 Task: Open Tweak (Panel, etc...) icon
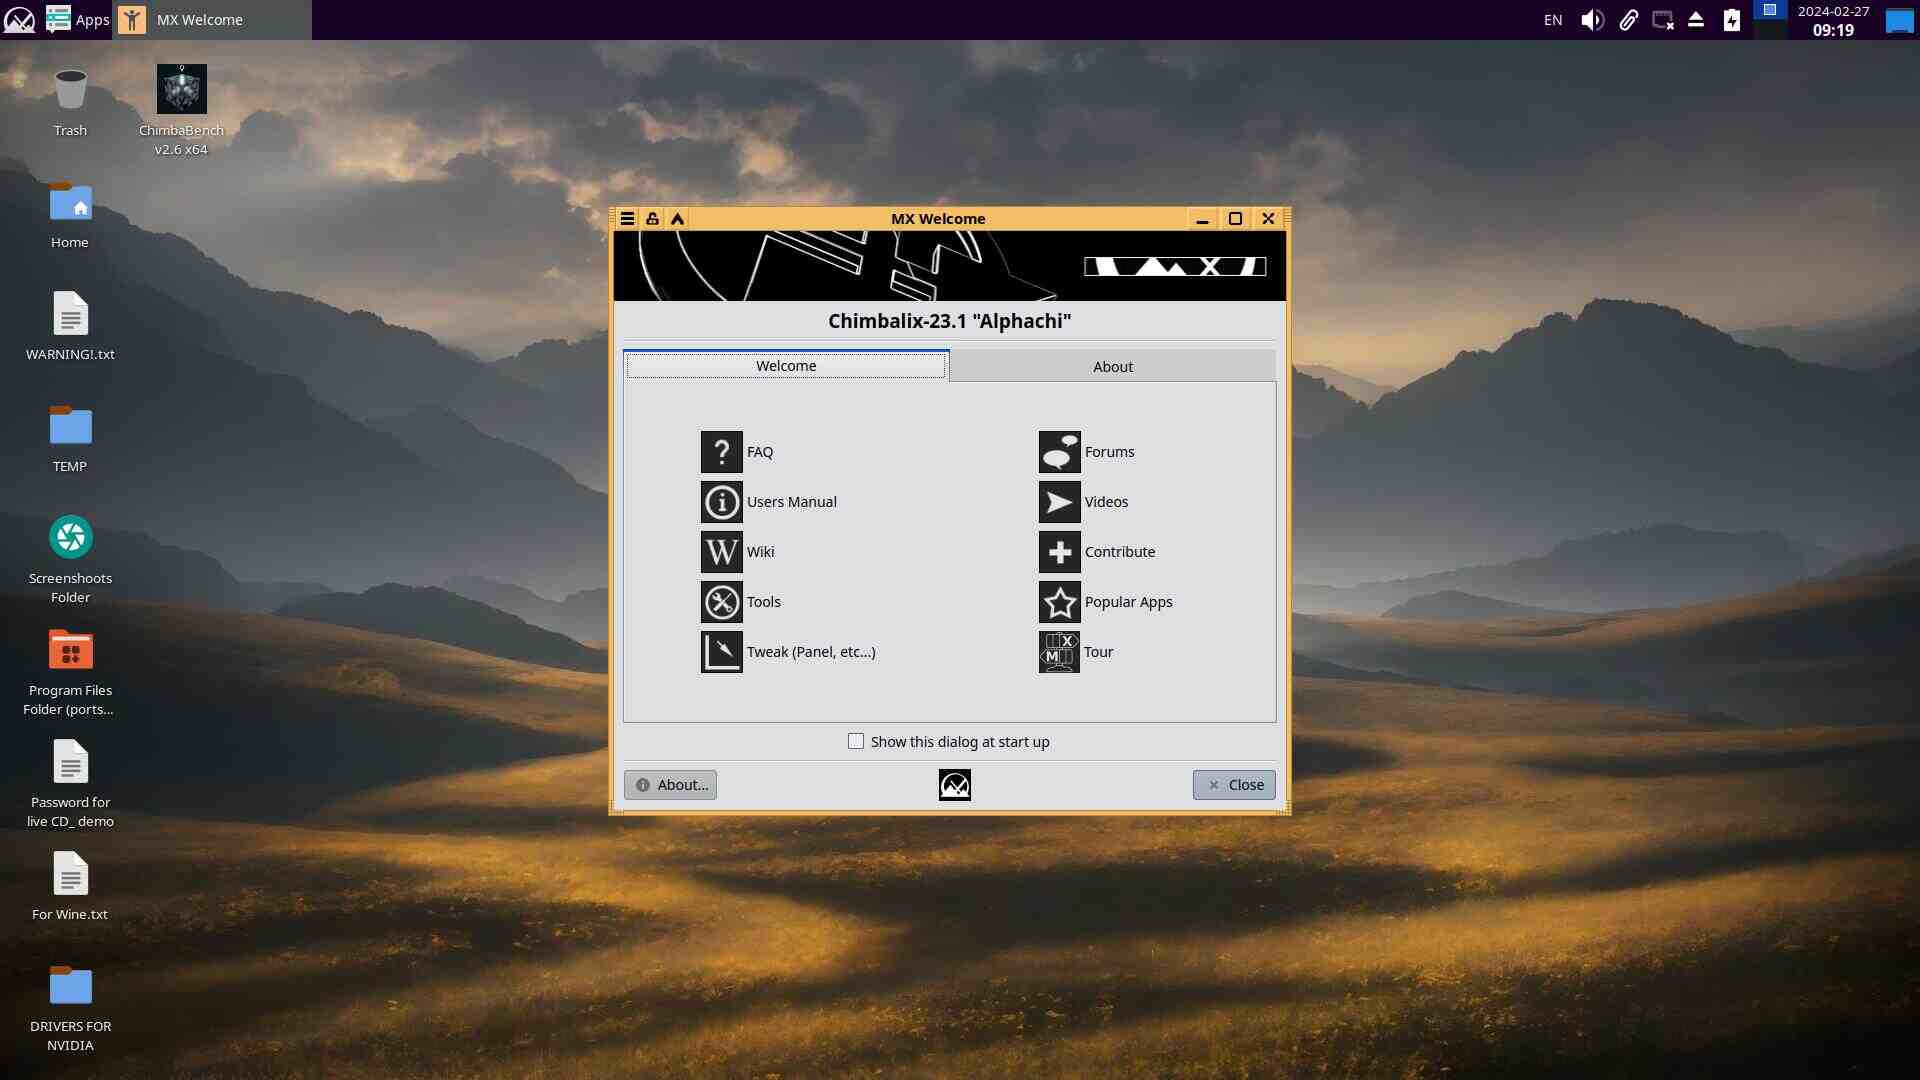[x=721, y=652]
